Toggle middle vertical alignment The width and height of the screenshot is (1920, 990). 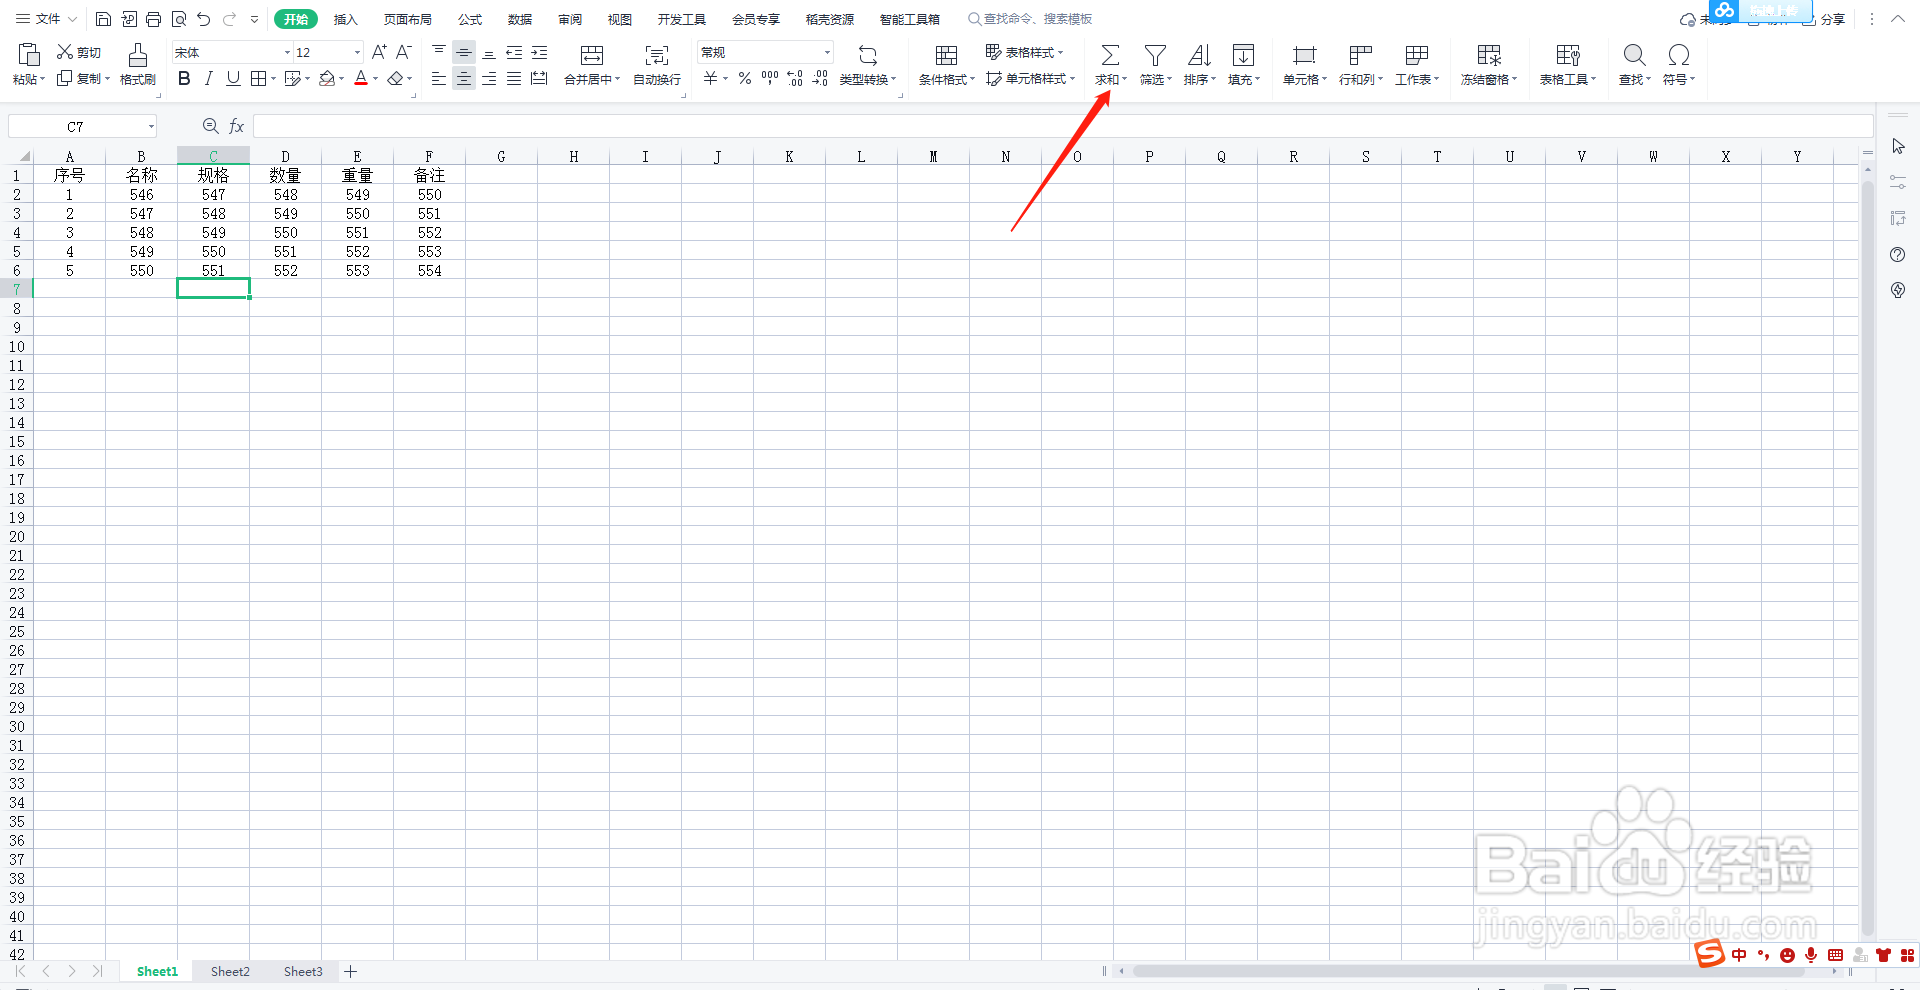(464, 52)
